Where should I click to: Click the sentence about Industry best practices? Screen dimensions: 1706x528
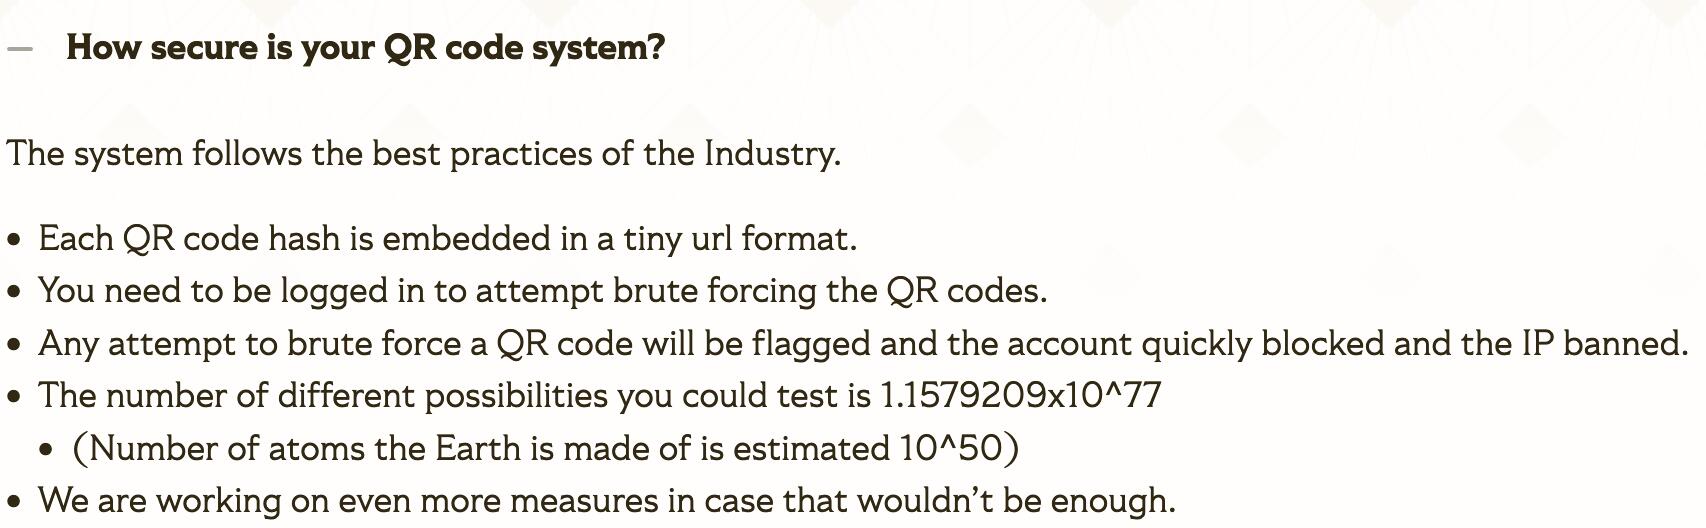pos(423,154)
